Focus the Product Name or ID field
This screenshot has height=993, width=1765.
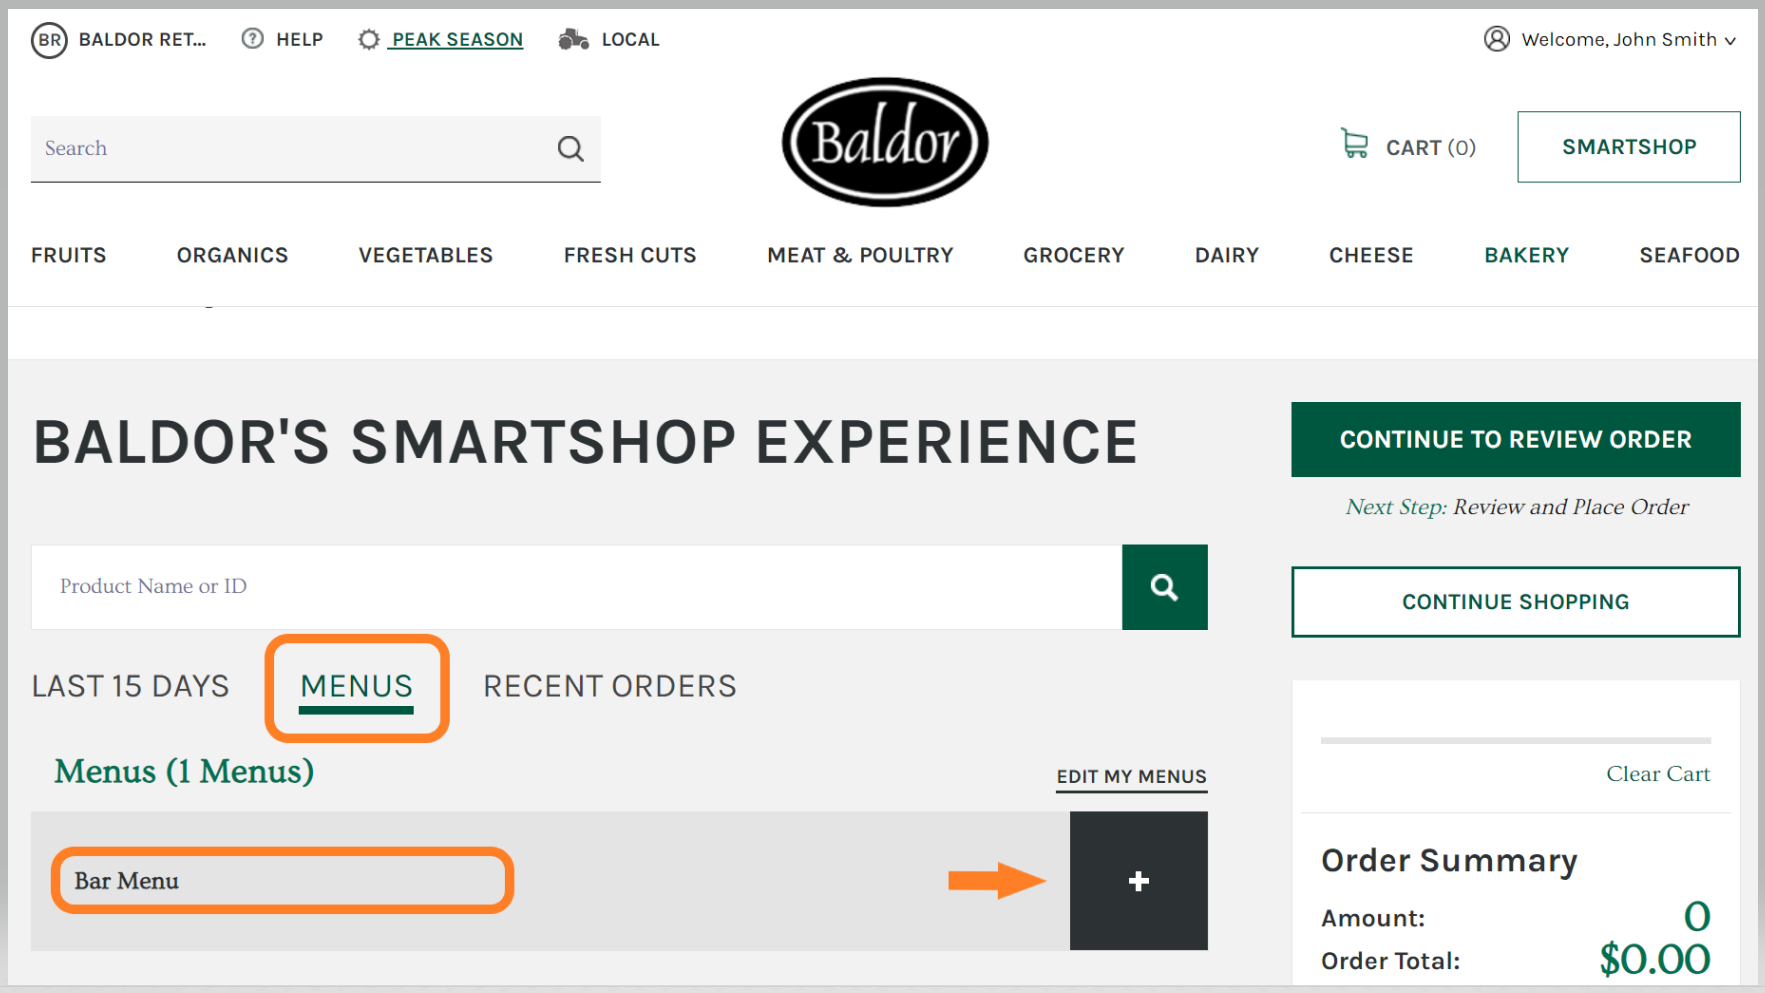pyautogui.click(x=576, y=587)
